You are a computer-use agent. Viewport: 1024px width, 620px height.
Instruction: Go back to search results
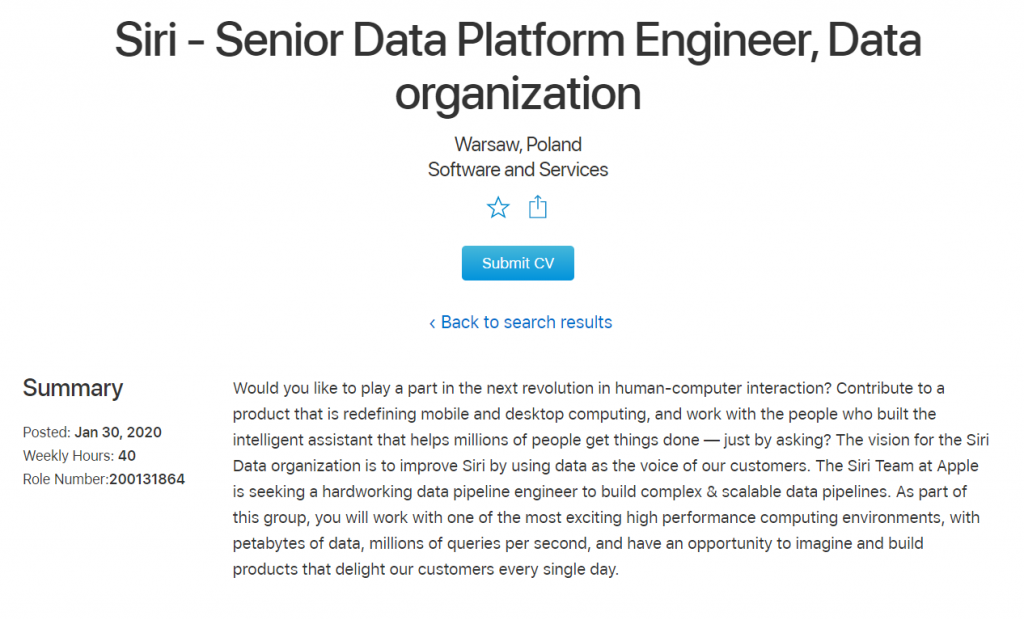(526, 322)
